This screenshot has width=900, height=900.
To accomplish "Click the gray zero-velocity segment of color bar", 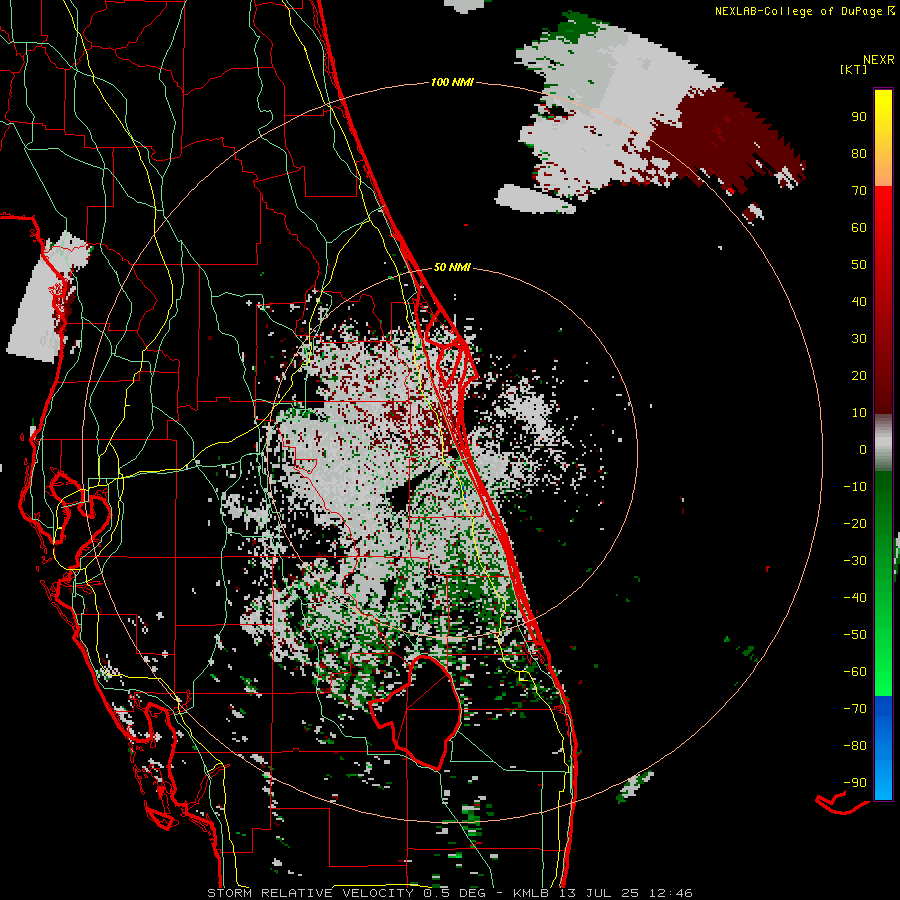I will click(883, 443).
